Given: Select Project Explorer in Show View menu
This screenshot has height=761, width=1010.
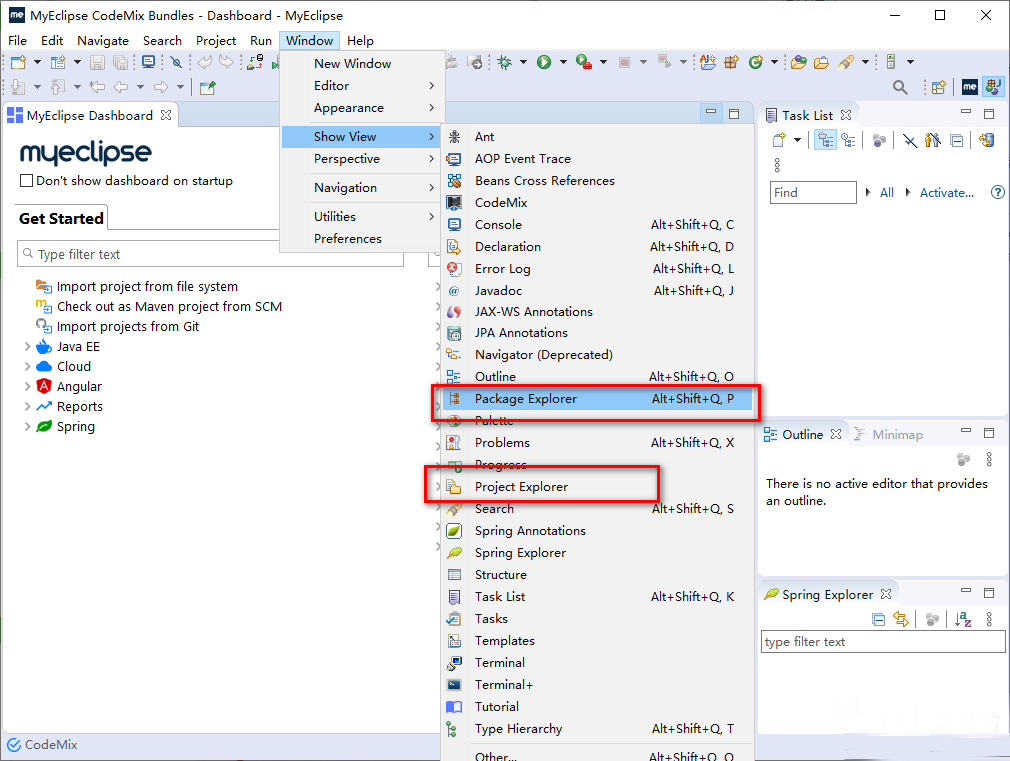Looking at the screenshot, I should tap(597, 486).
